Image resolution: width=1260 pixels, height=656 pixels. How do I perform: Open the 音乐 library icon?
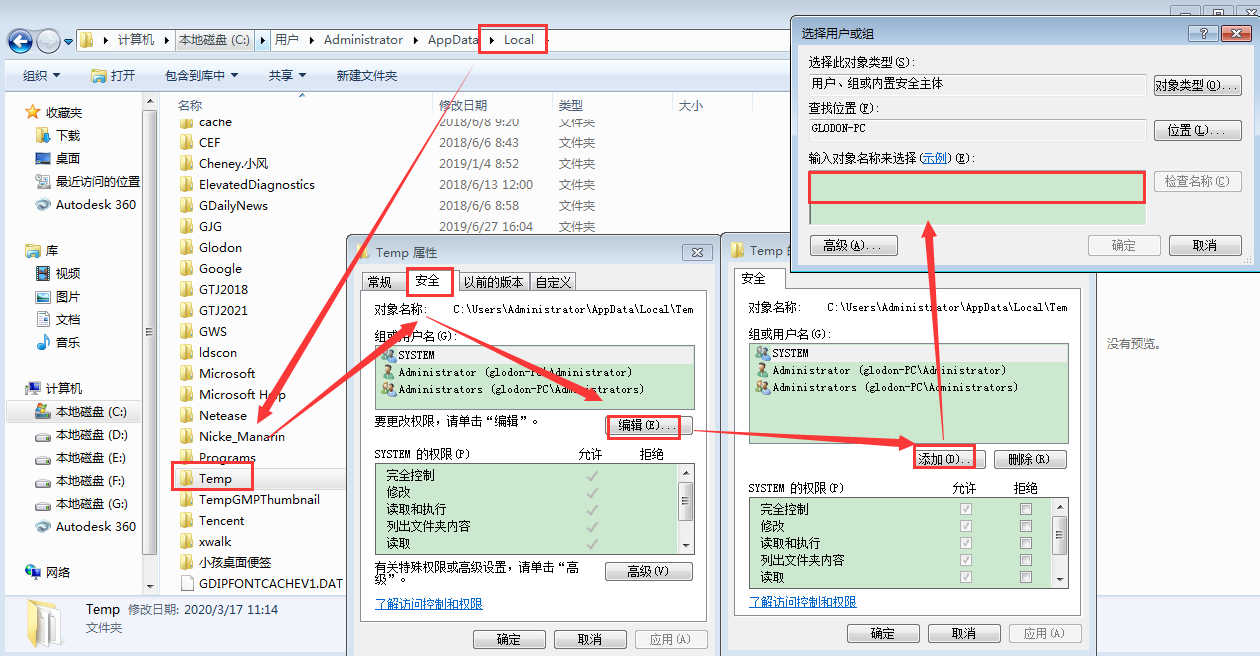tap(42, 342)
